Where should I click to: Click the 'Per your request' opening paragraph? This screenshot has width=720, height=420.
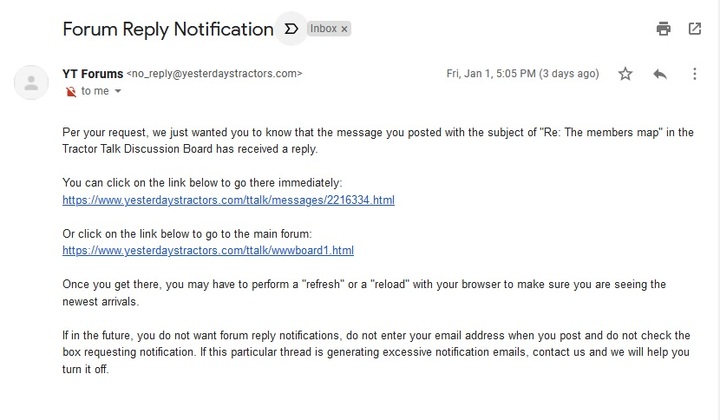click(x=378, y=140)
